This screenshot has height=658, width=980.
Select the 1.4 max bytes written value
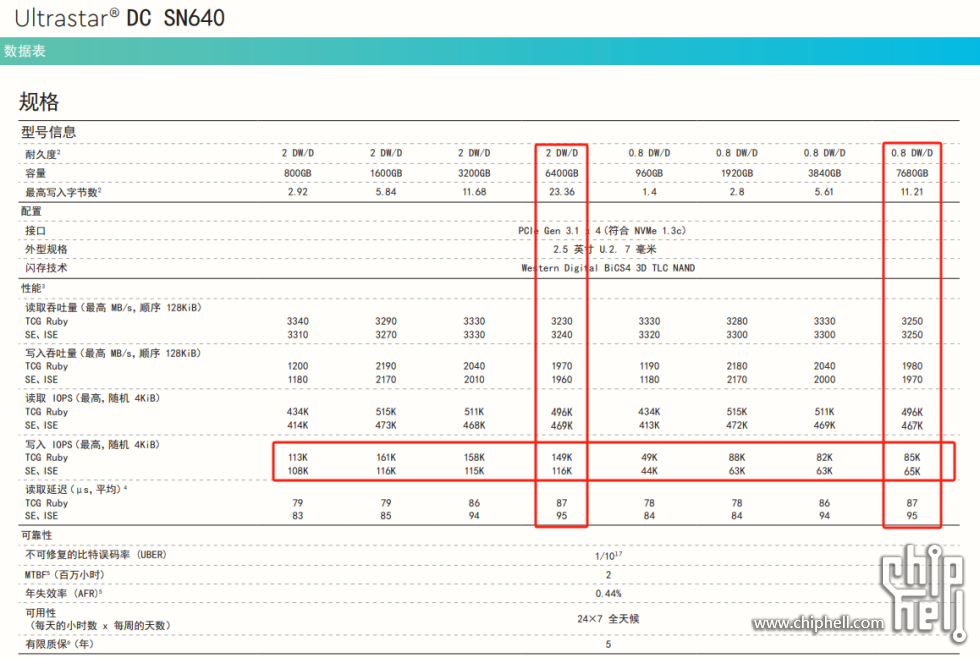[x=649, y=192]
